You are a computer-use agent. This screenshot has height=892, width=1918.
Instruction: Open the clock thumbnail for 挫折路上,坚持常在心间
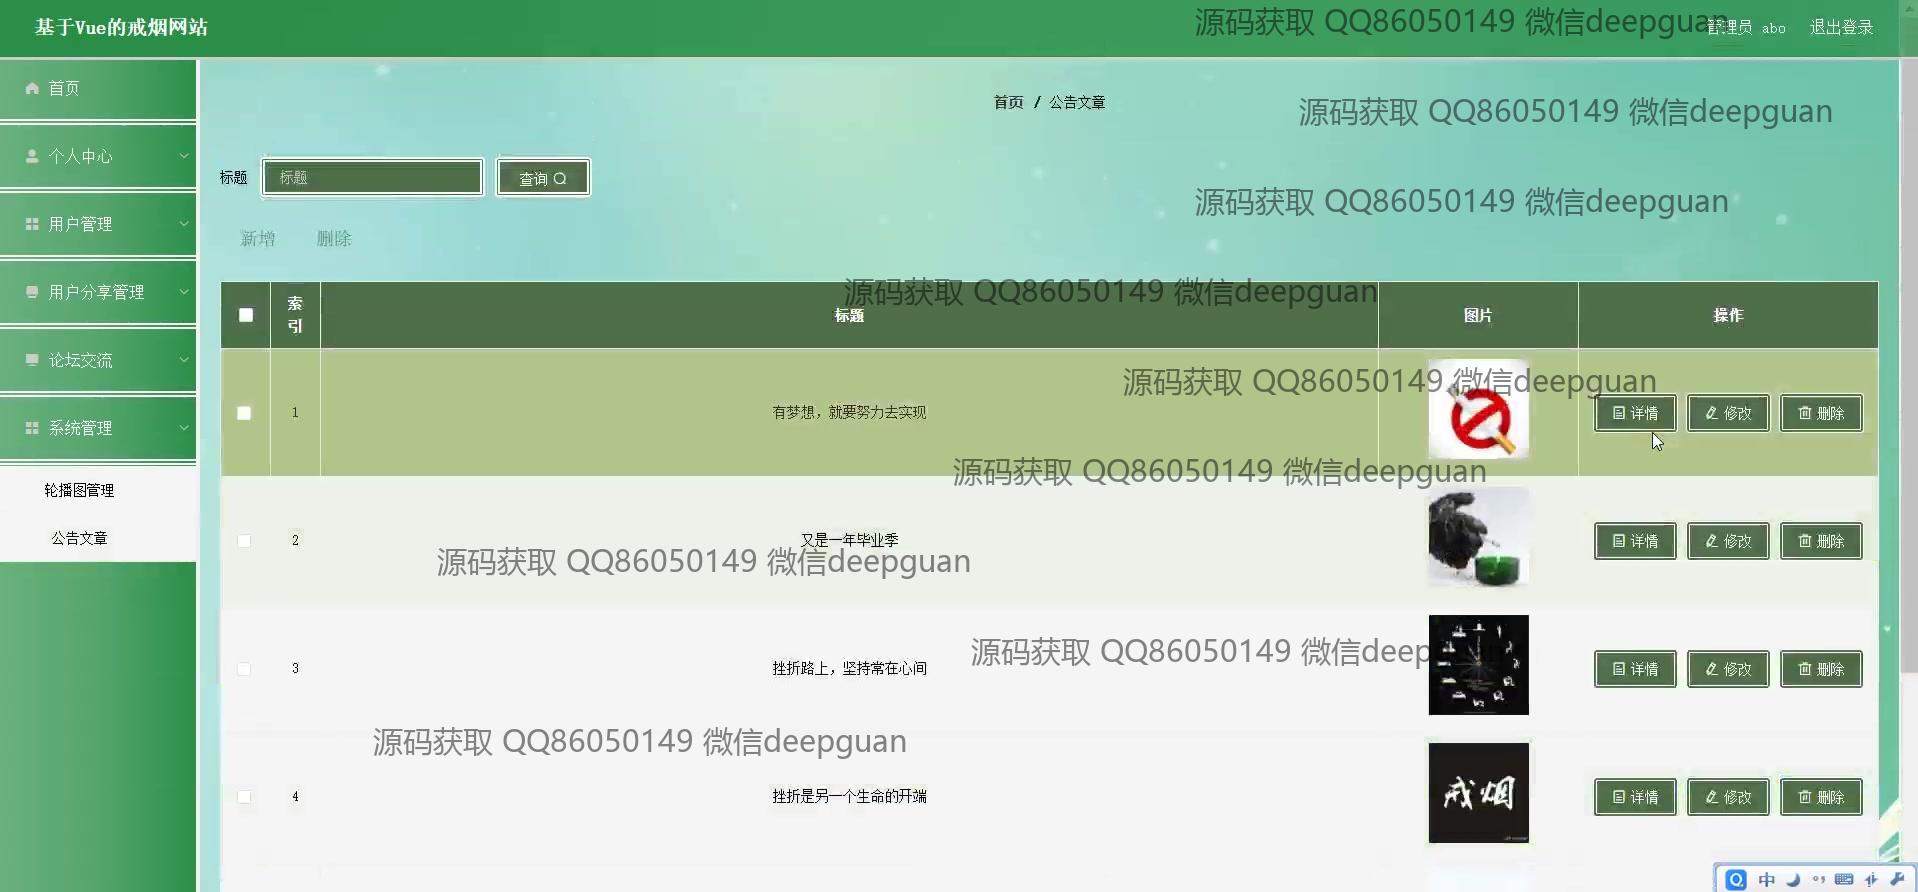tap(1478, 665)
